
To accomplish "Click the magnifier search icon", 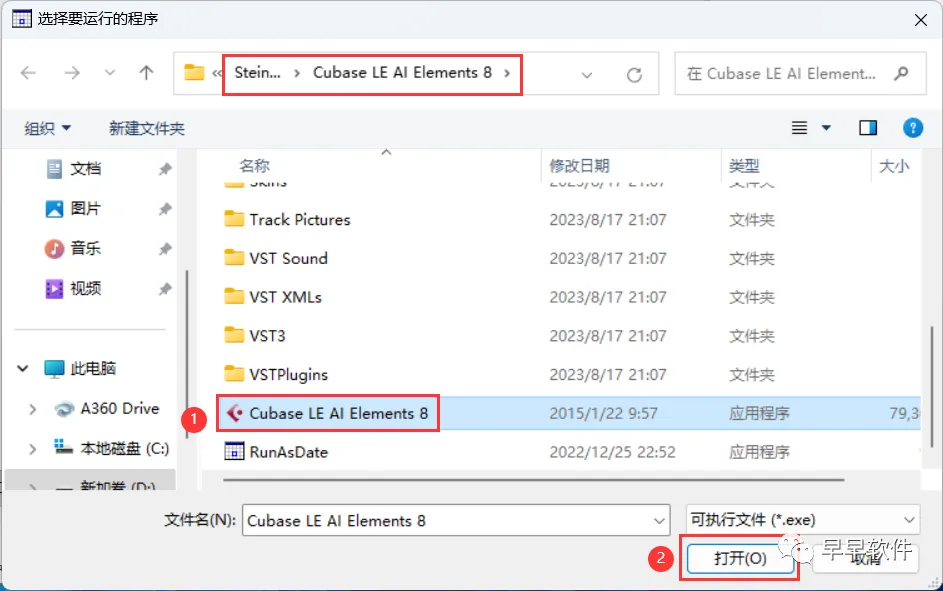I will tap(901, 73).
